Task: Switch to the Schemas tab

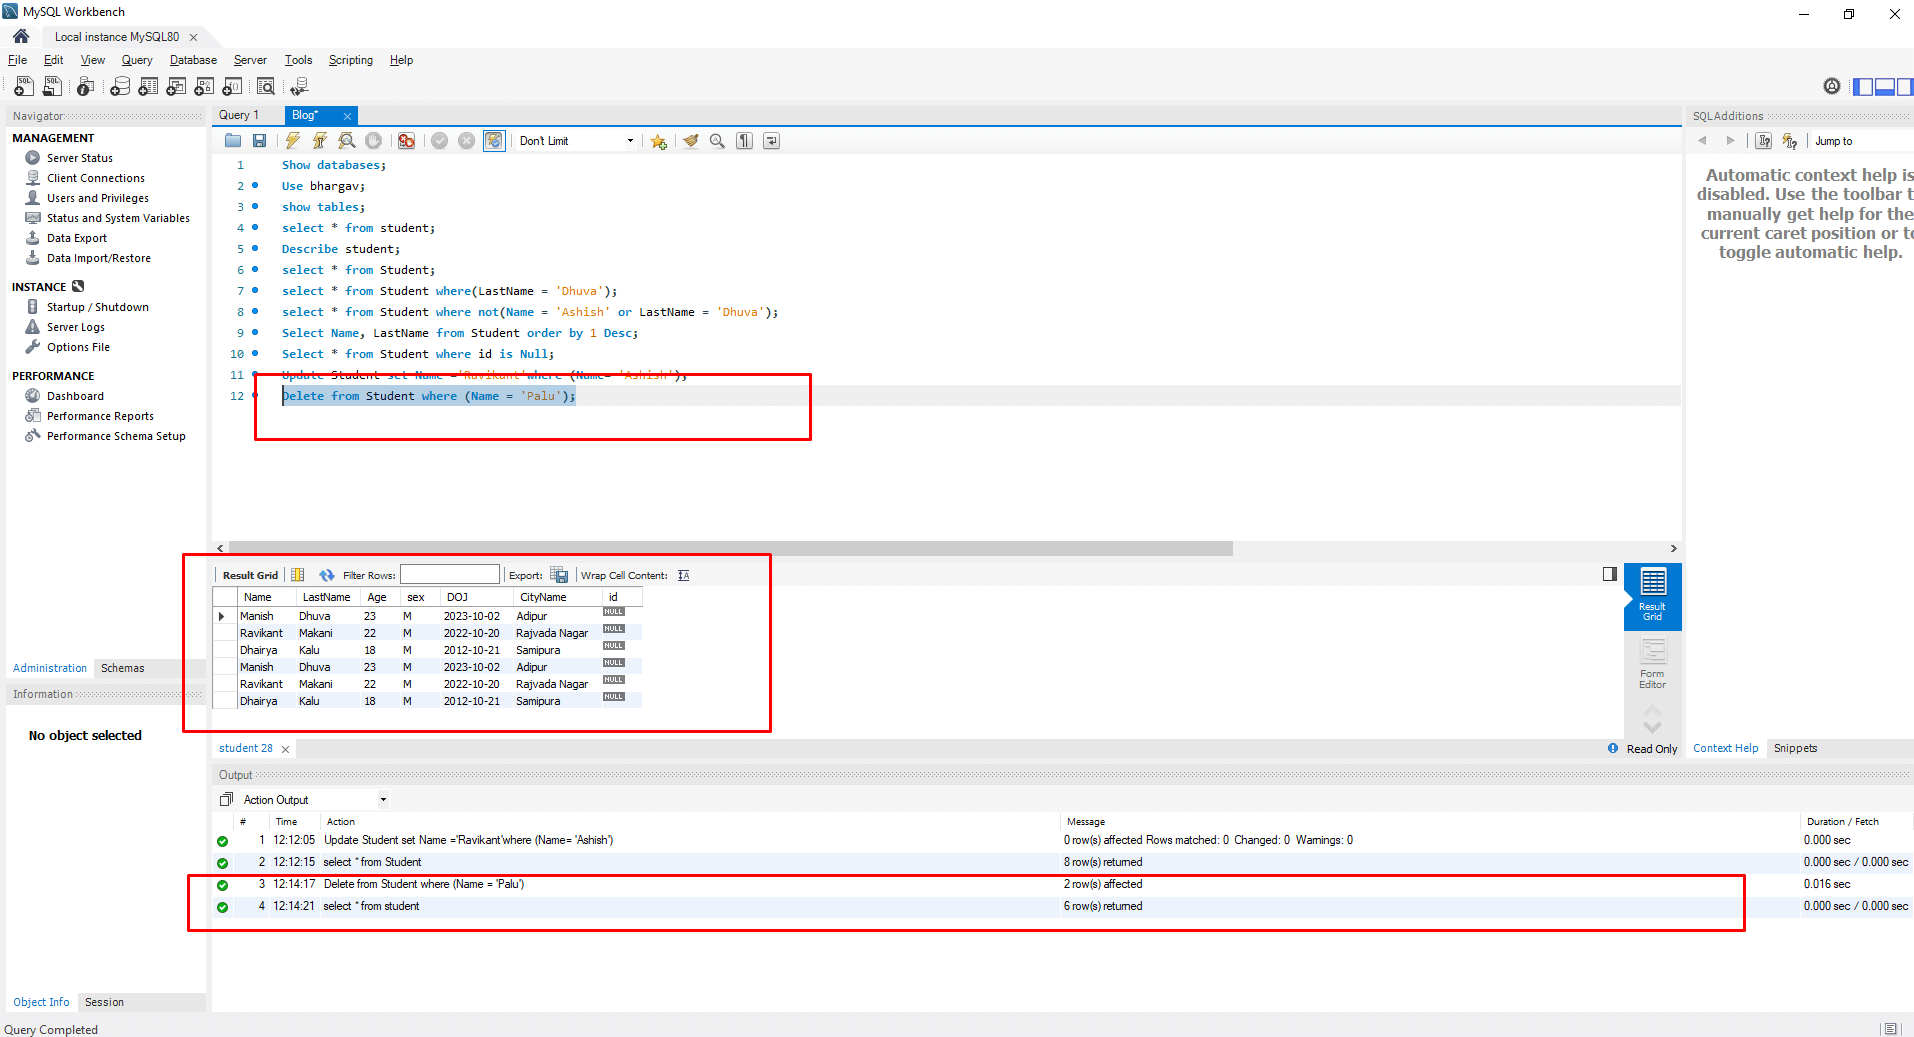Action: [122, 668]
